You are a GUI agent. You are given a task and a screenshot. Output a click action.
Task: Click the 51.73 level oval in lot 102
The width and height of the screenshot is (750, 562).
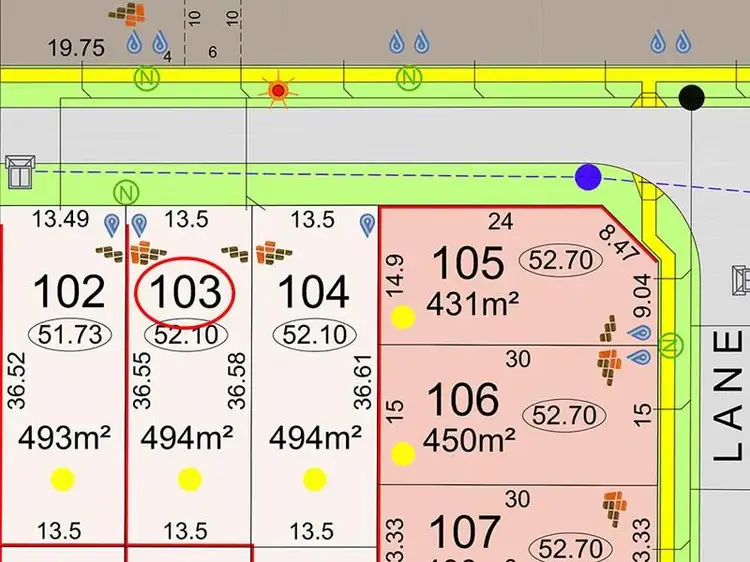click(68, 334)
